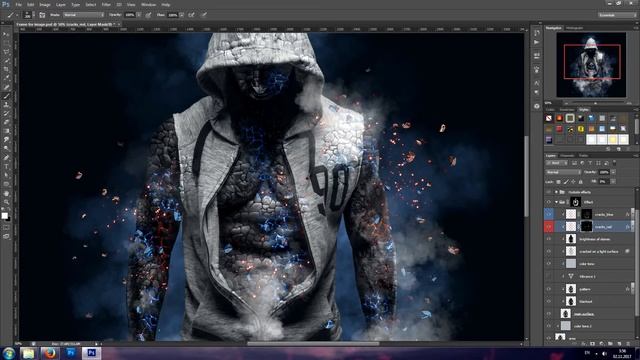Open the File menu

click(18, 4)
